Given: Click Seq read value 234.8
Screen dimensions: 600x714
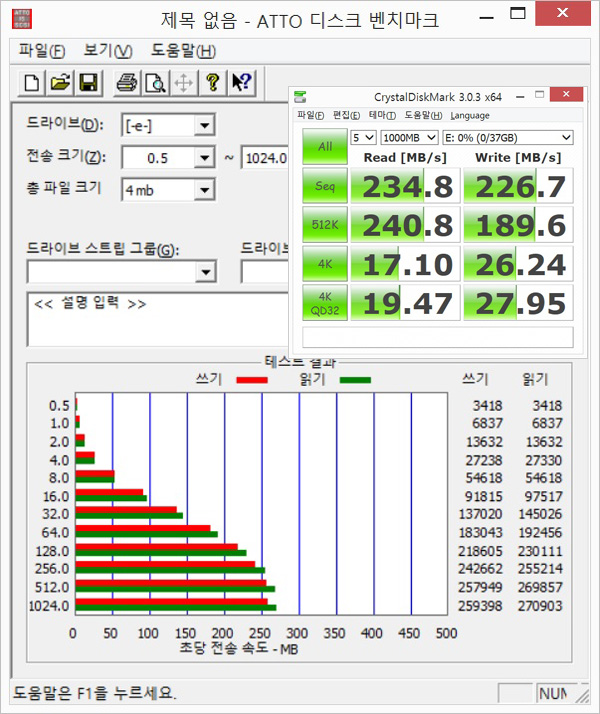Looking at the screenshot, I should (x=405, y=186).
